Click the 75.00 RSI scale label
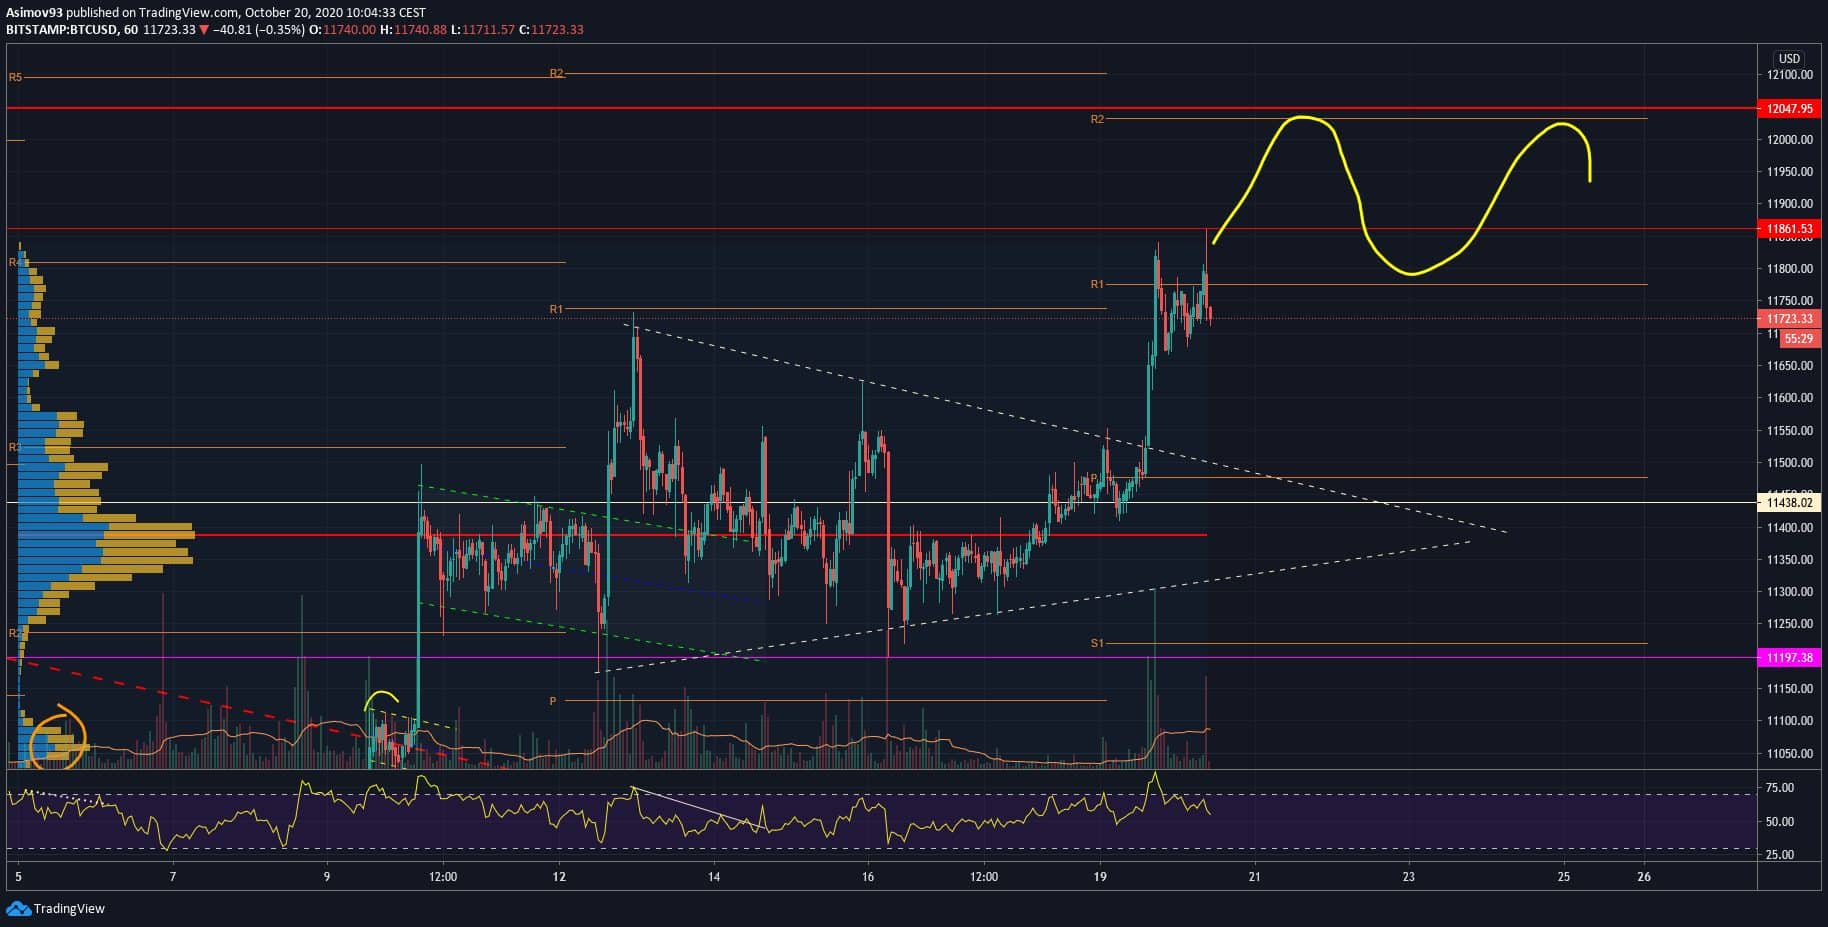Screen dimensions: 1828x927 (x=1779, y=788)
